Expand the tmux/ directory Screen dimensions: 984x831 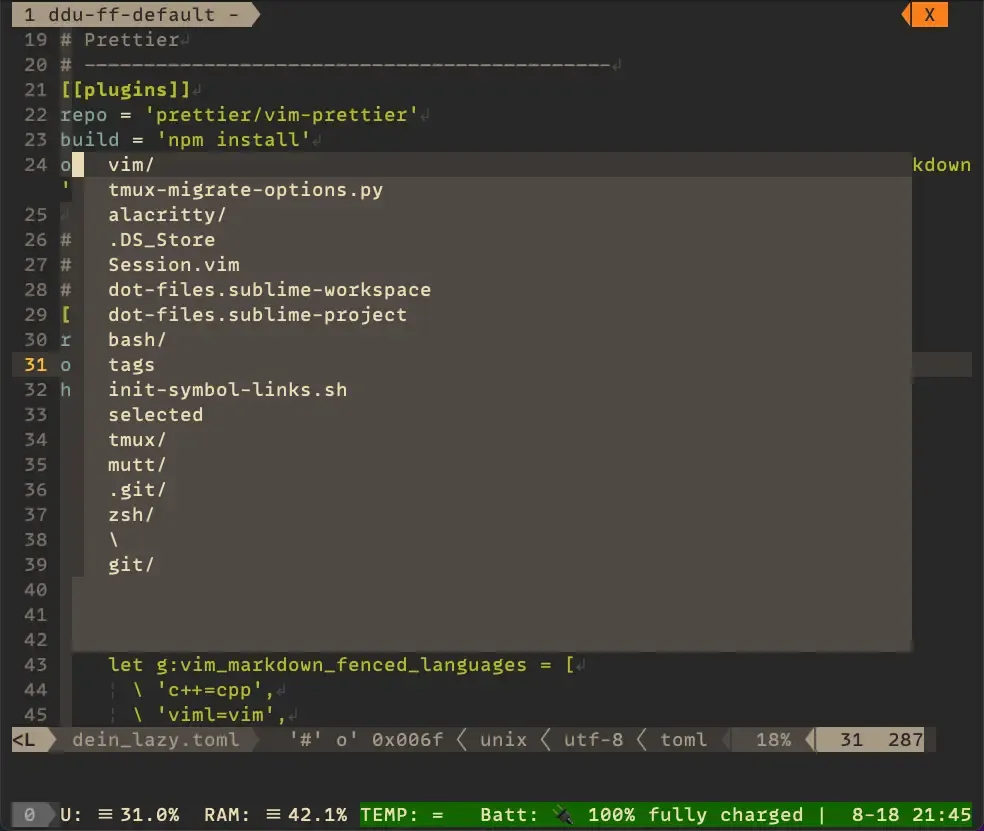tap(137, 440)
